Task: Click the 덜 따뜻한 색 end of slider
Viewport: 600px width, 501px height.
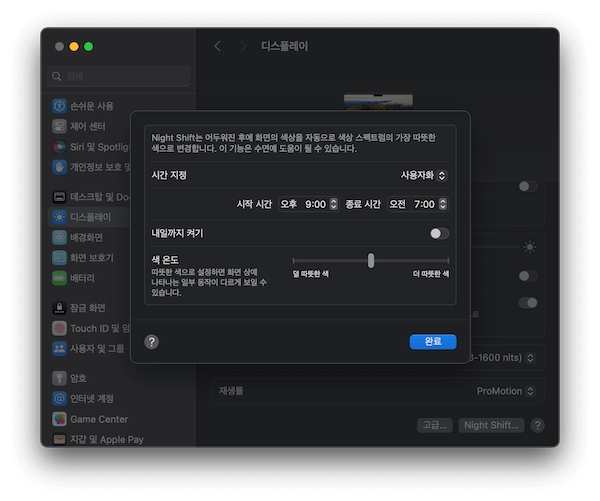Action: point(293,261)
